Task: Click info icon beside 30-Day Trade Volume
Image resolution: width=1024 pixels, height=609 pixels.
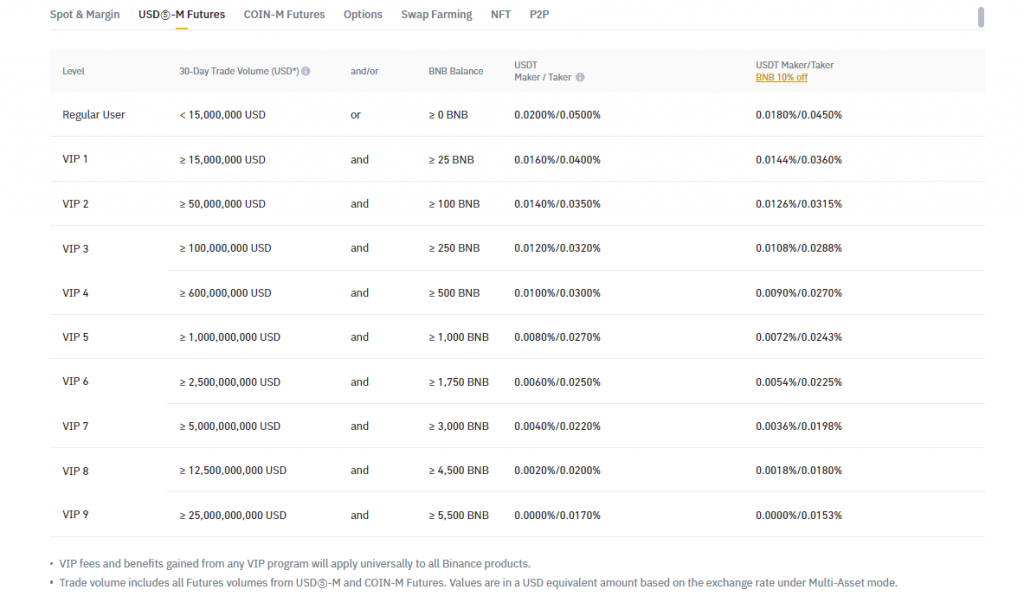Action: coord(306,72)
